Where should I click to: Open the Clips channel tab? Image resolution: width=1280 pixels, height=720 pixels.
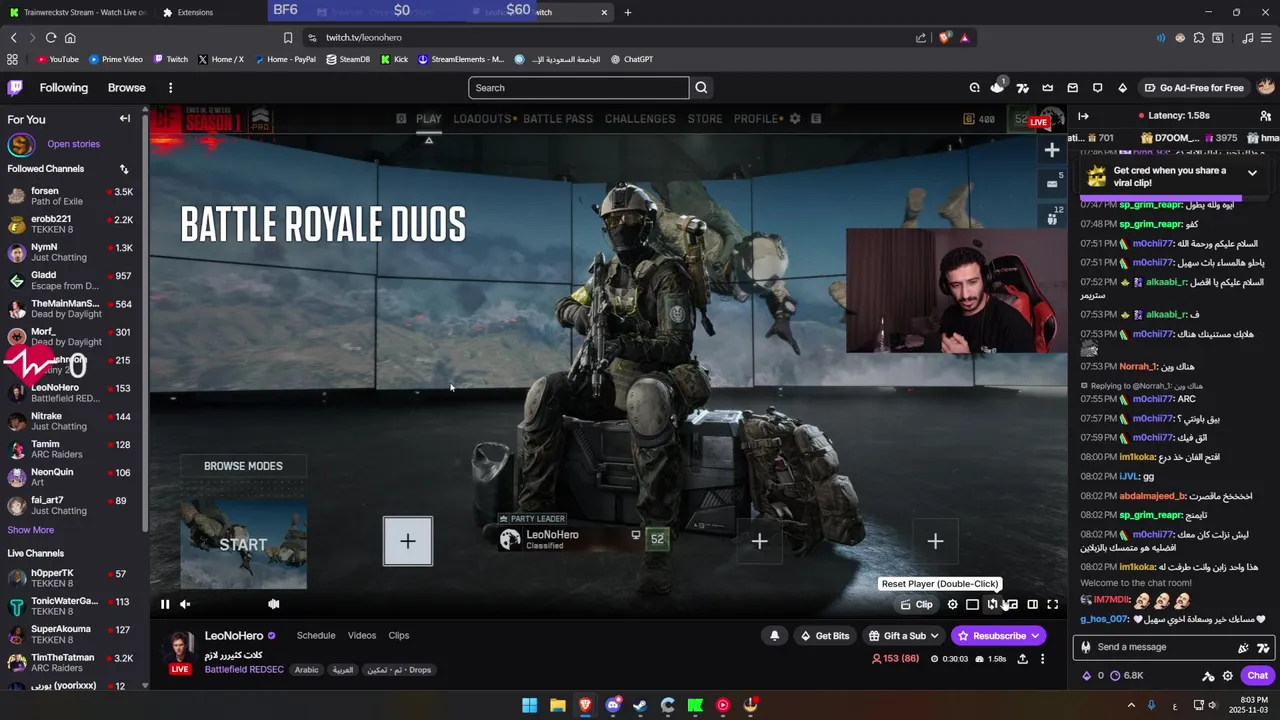tap(399, 636)
